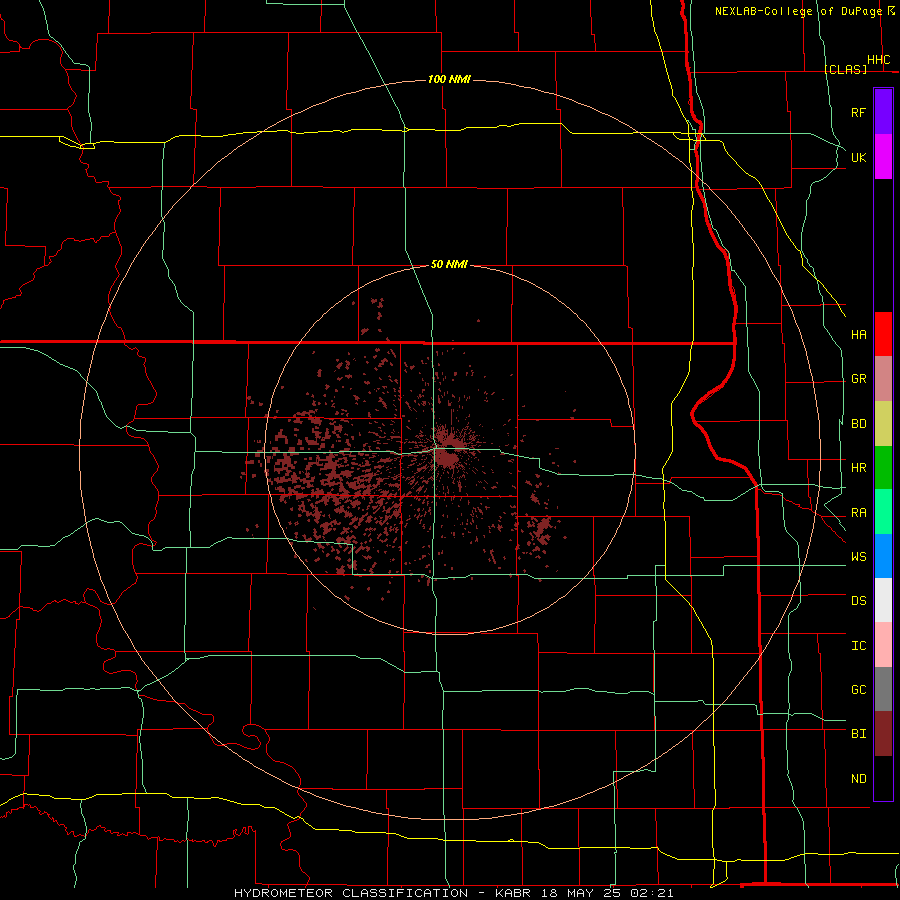The height and width of the screenshot is (900, 900).
Task: Click the green HR legend swatch
Action: 883,468
